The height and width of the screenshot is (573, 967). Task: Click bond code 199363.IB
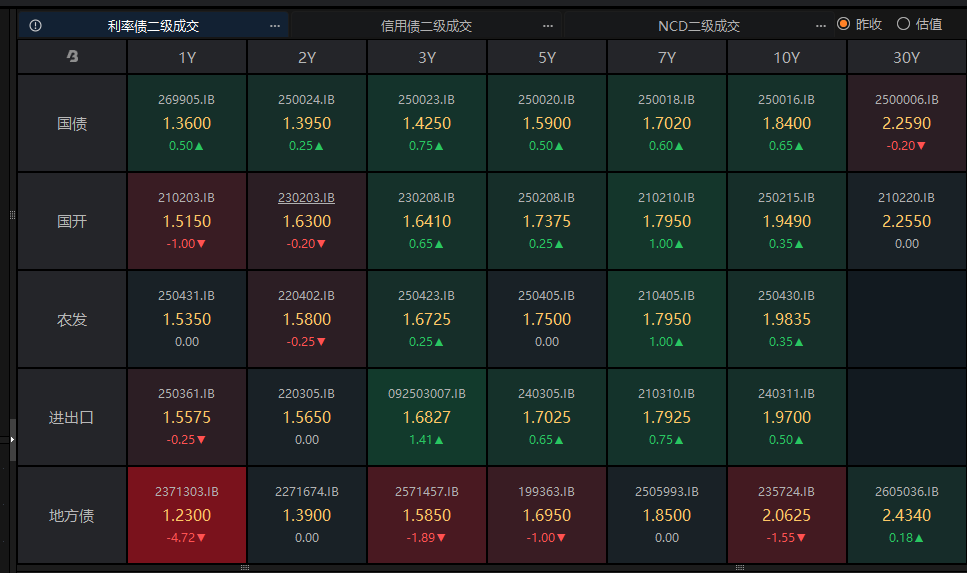(546, 492)
